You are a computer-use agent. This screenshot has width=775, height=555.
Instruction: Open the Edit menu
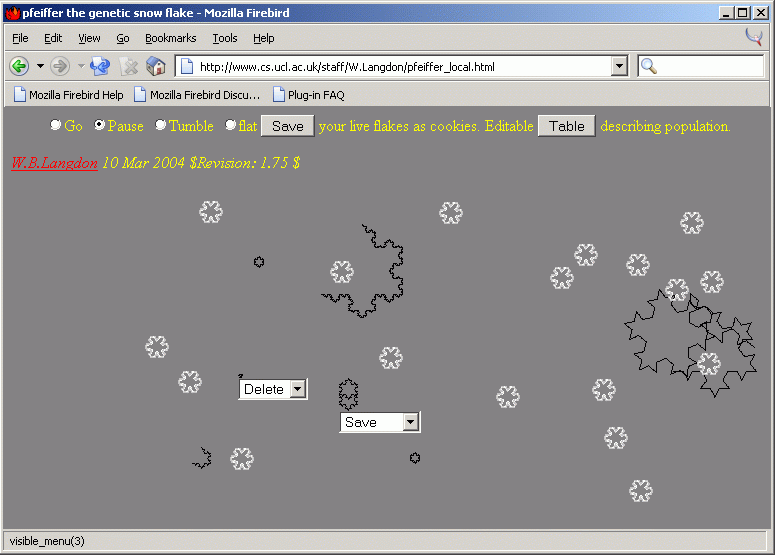tap(53, 38)
